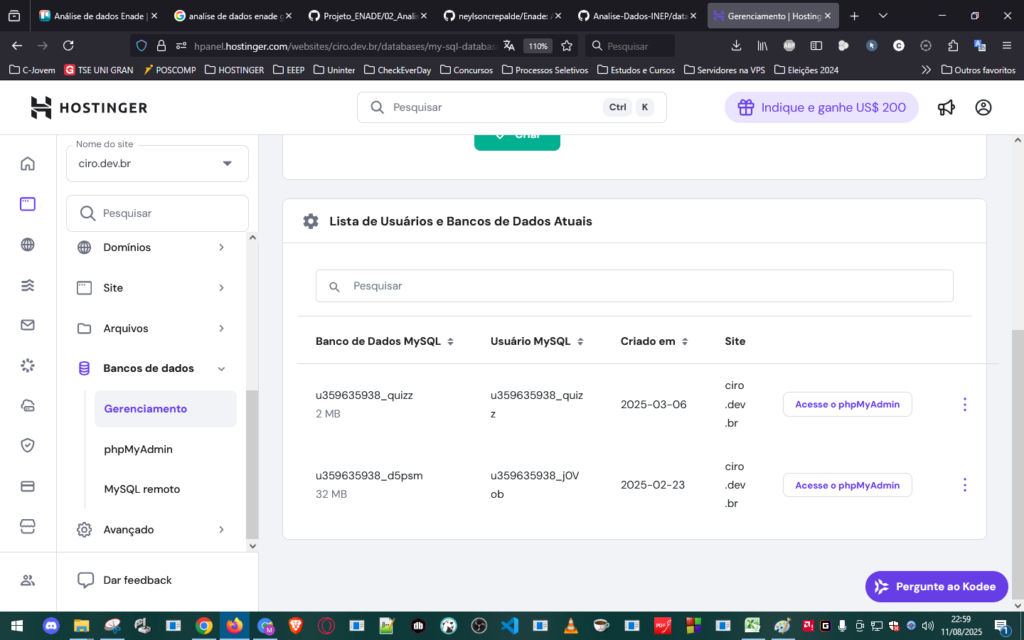Screen dimensions: 1024x640
Task: Select phpMyAdmin in the sidebar
Action: click(138, 449)
